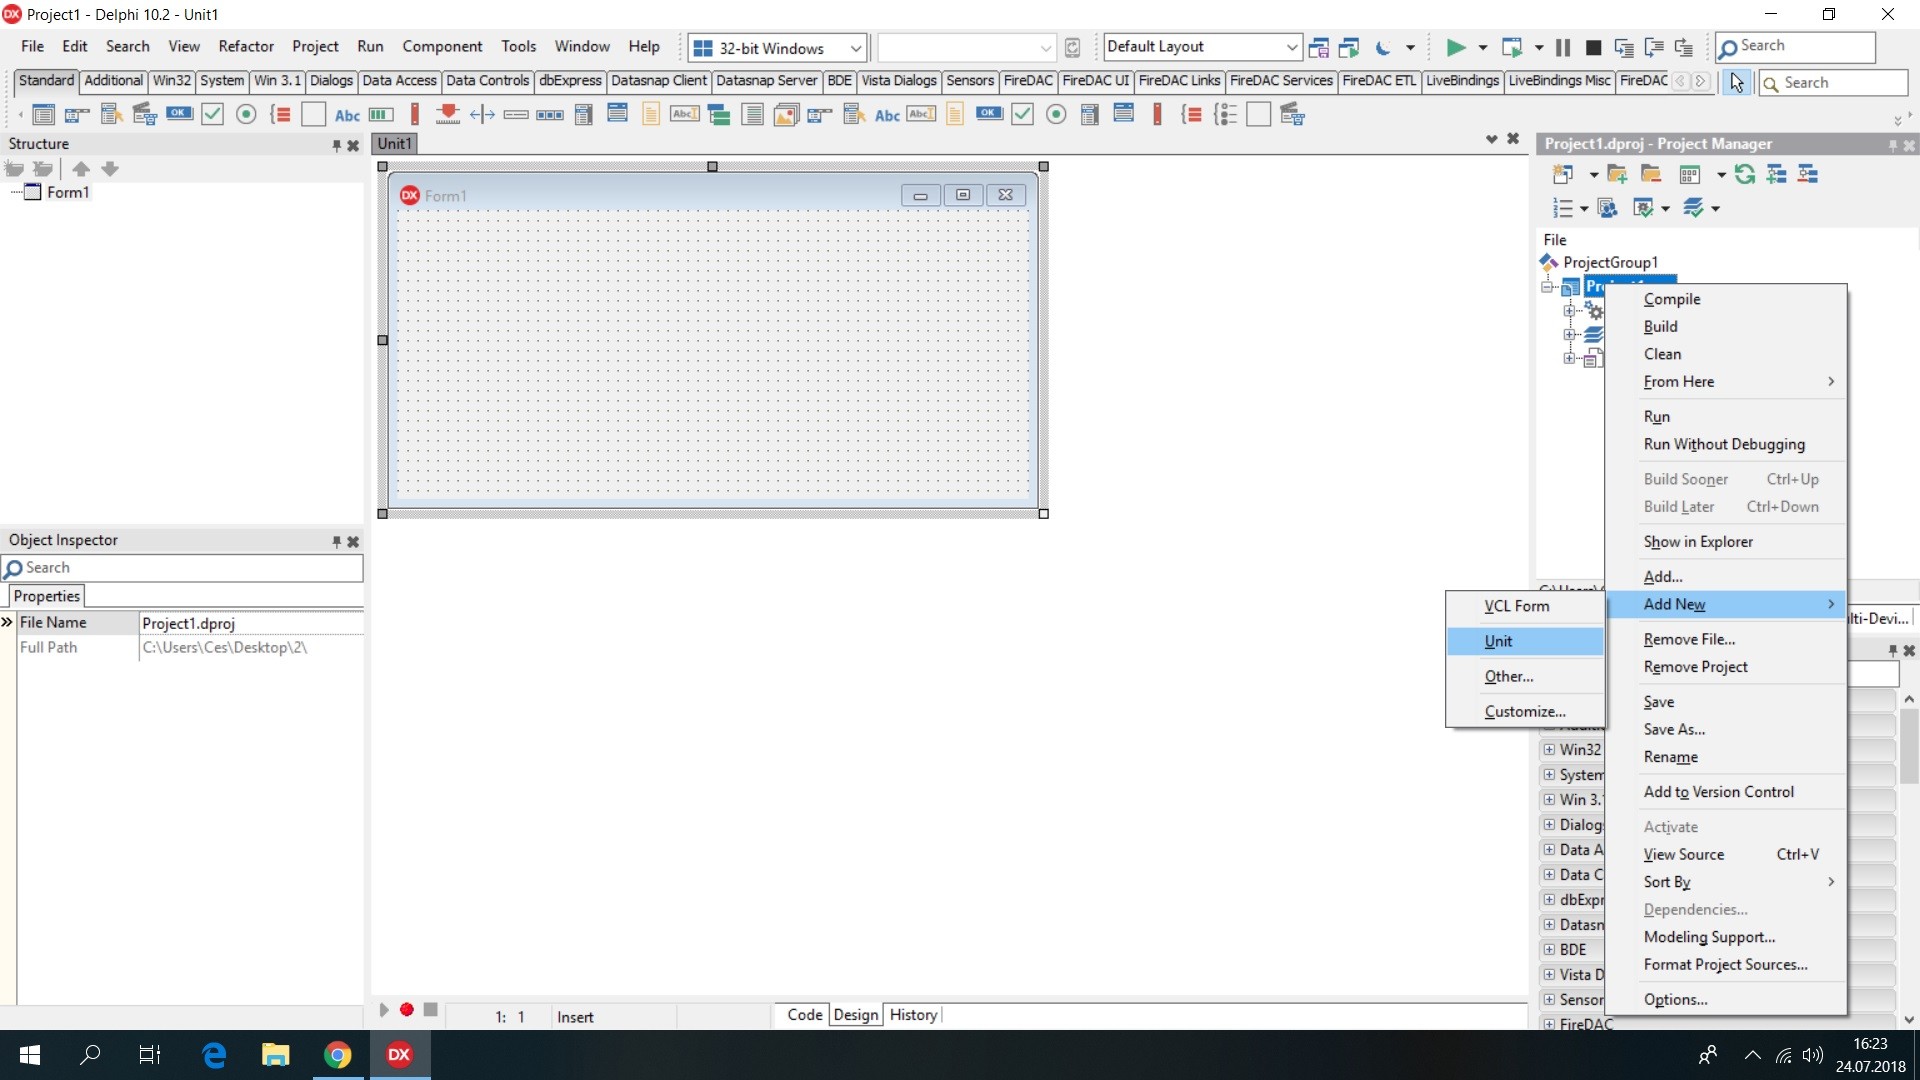Open File Explorer from the taskbar
1920x1080 pixels.
click(x=276, y=1054)
